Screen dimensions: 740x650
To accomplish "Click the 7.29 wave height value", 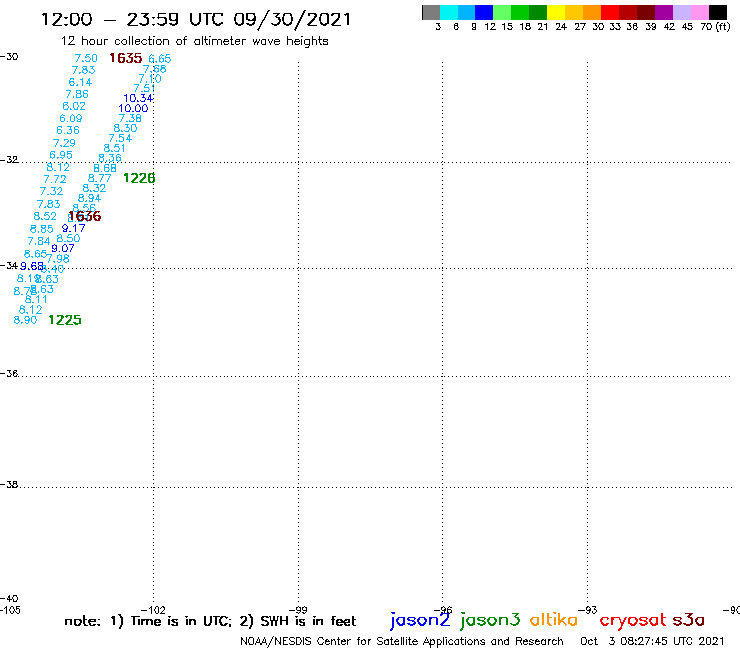I will [x=64, y=143].
